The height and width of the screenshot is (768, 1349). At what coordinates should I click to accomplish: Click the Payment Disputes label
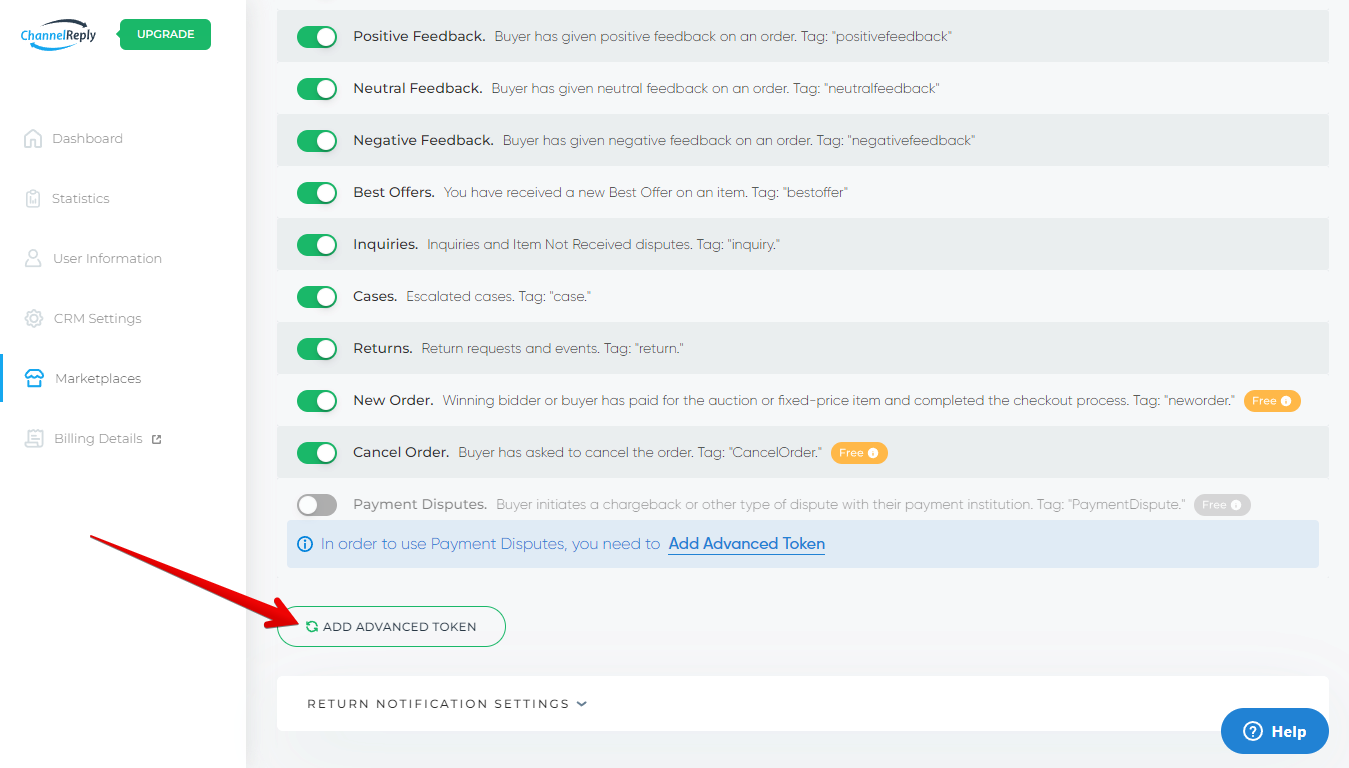tap(420, 504)
